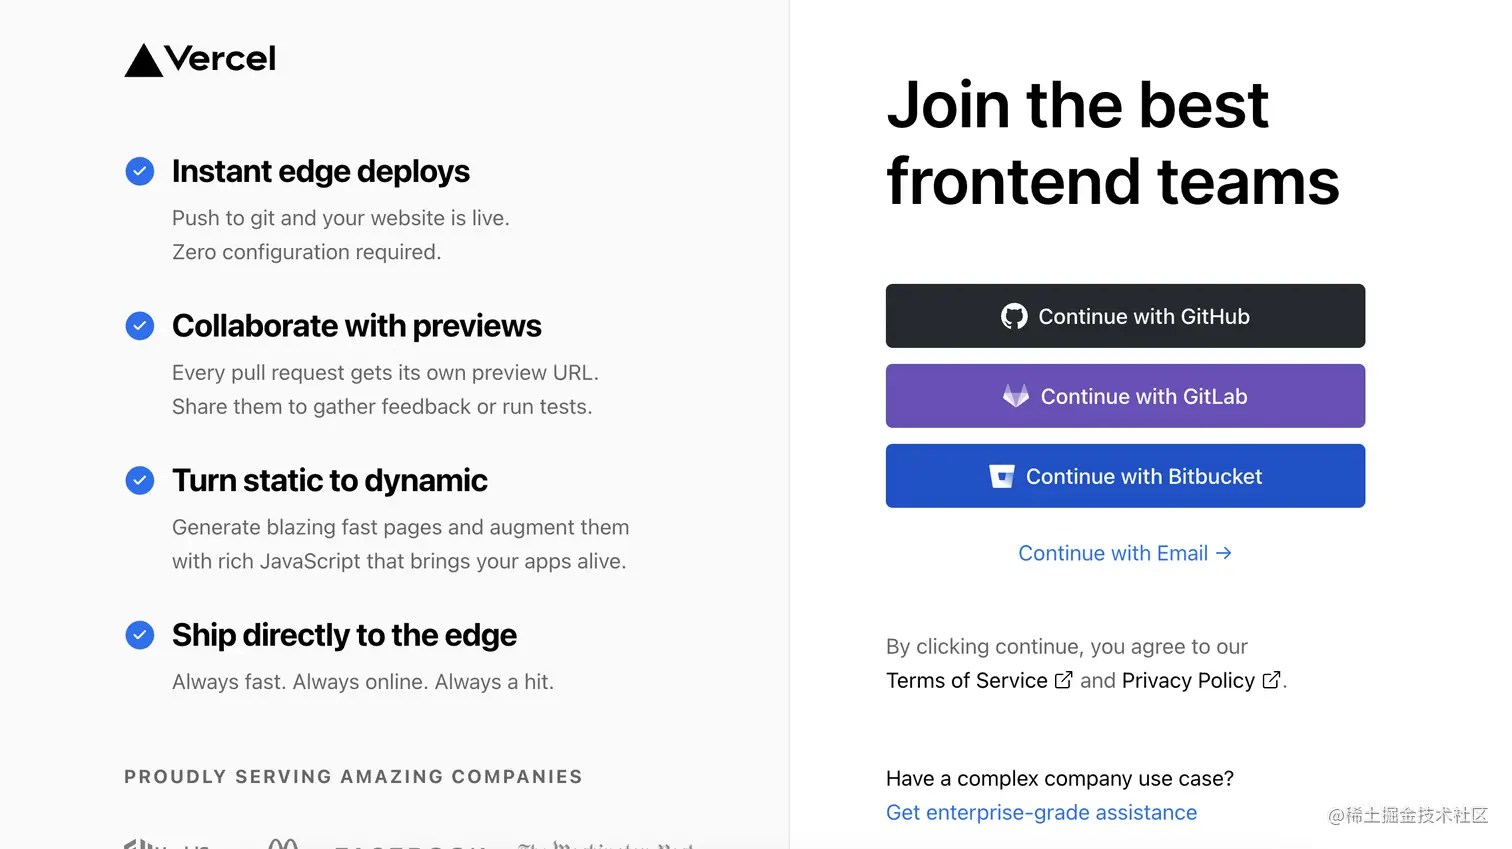Click the Proudly Serving Amazing Companies label
This screenshot has height=849, width=1512.
(x=353, y=777)
